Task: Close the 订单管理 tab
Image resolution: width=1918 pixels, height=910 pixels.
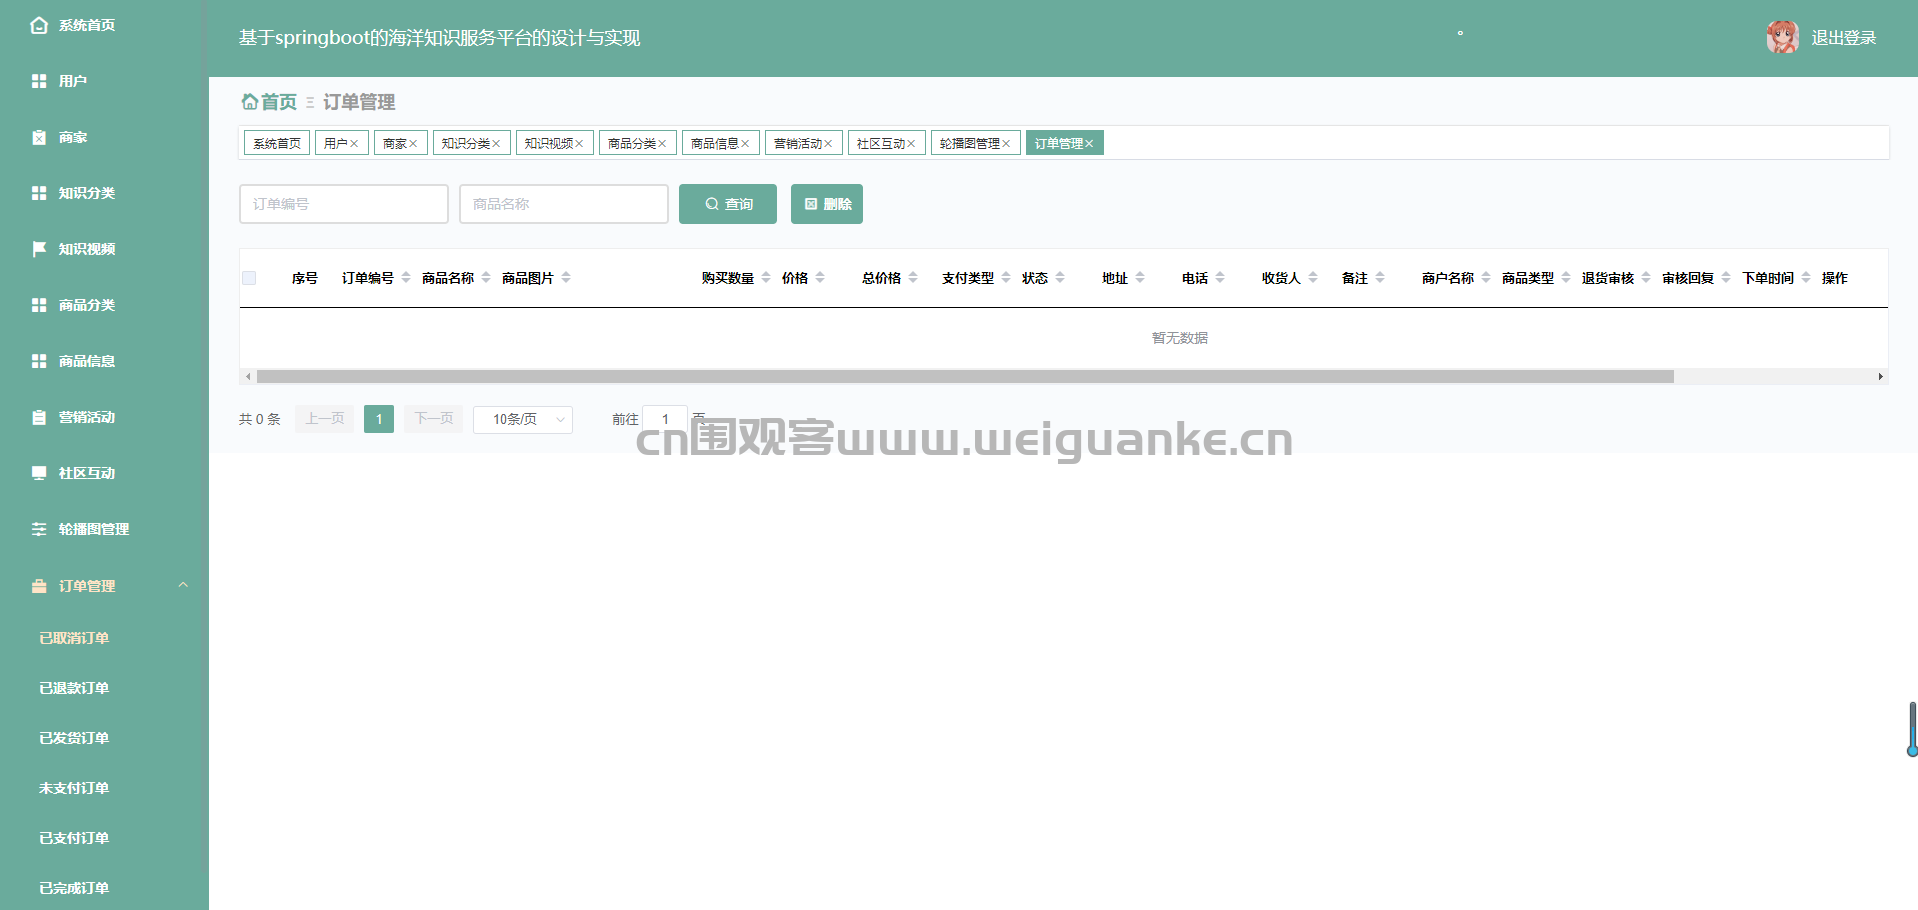Action: coord(1089,144)
